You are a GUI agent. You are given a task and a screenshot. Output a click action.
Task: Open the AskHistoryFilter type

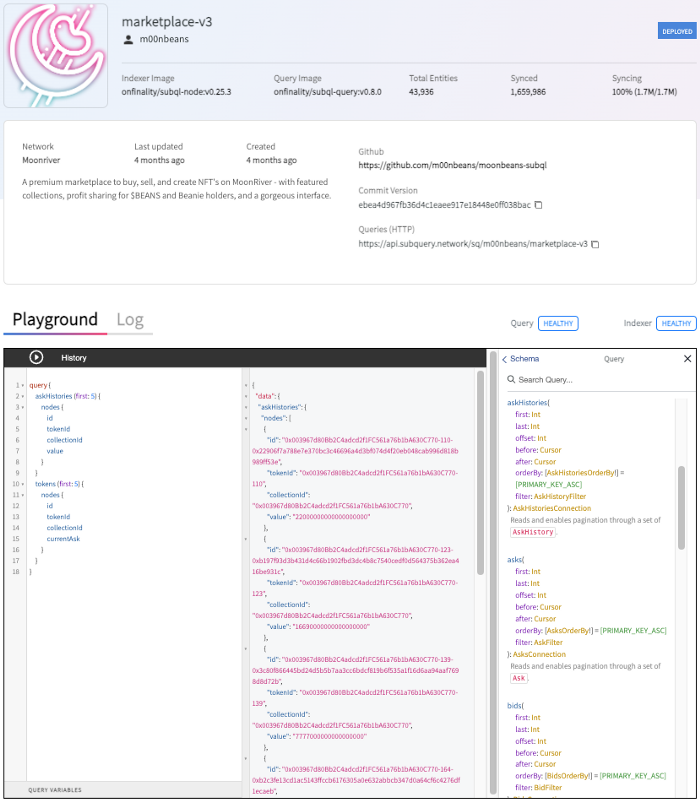560,496
